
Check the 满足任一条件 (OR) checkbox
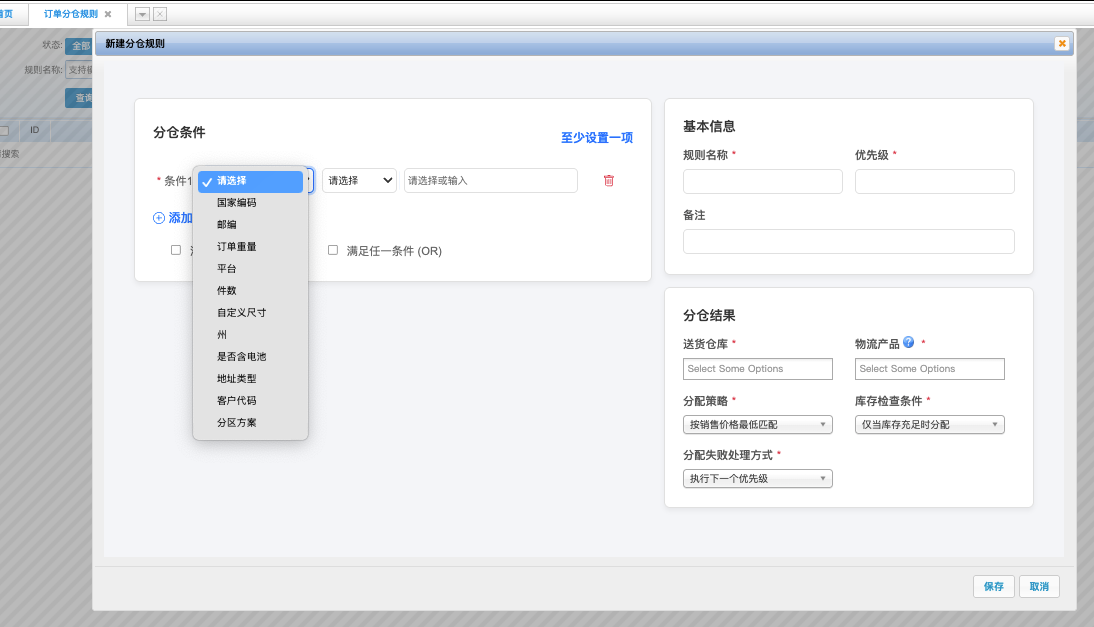click(333, 249)
